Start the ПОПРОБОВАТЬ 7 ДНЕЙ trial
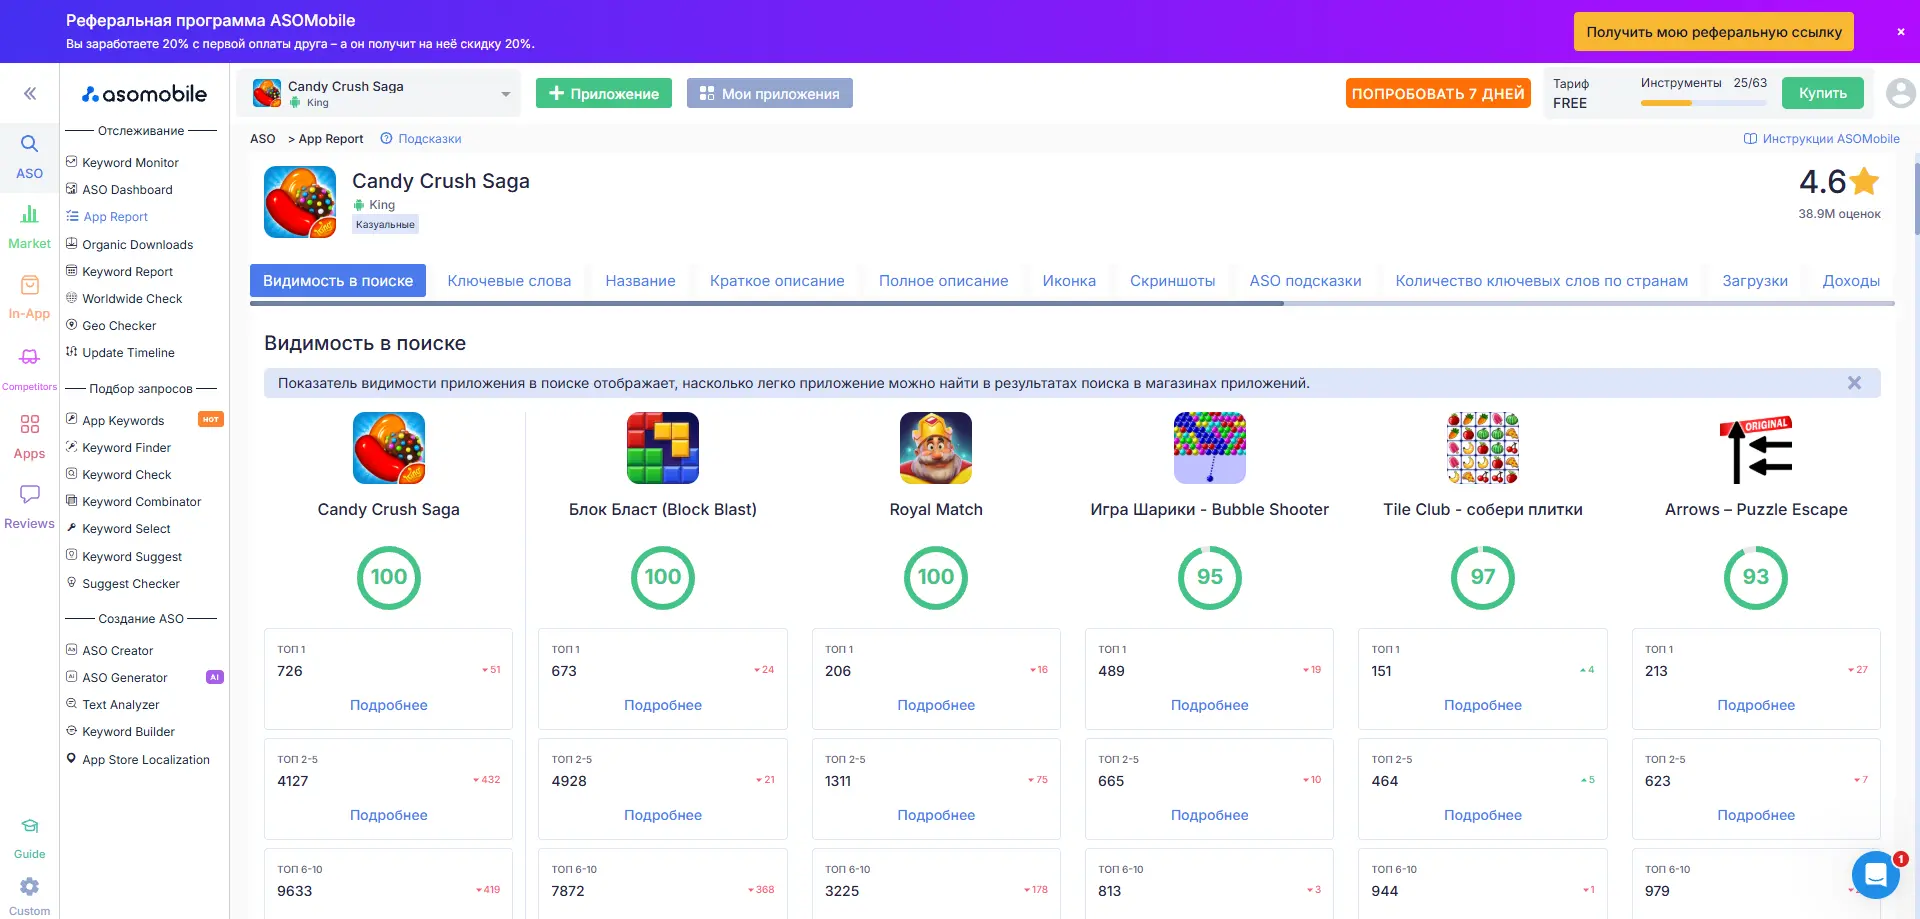1920x919 pixels. tap(1438, 93)
